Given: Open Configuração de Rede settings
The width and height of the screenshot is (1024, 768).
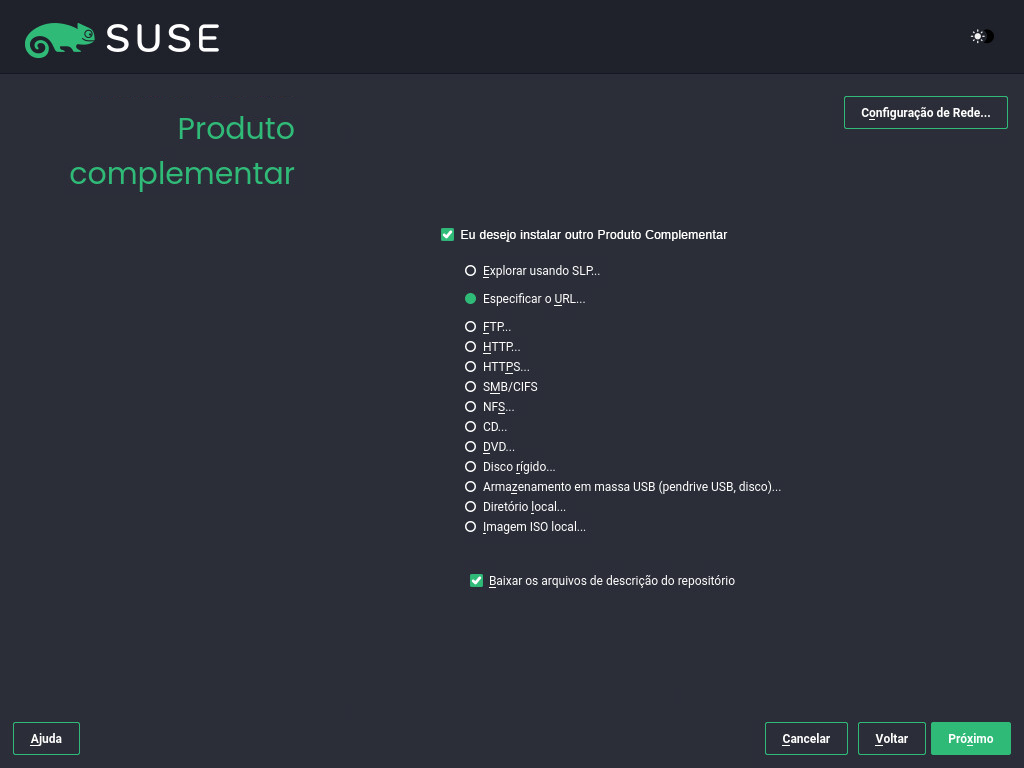Looking at the screenshot, I should point(925,112).
